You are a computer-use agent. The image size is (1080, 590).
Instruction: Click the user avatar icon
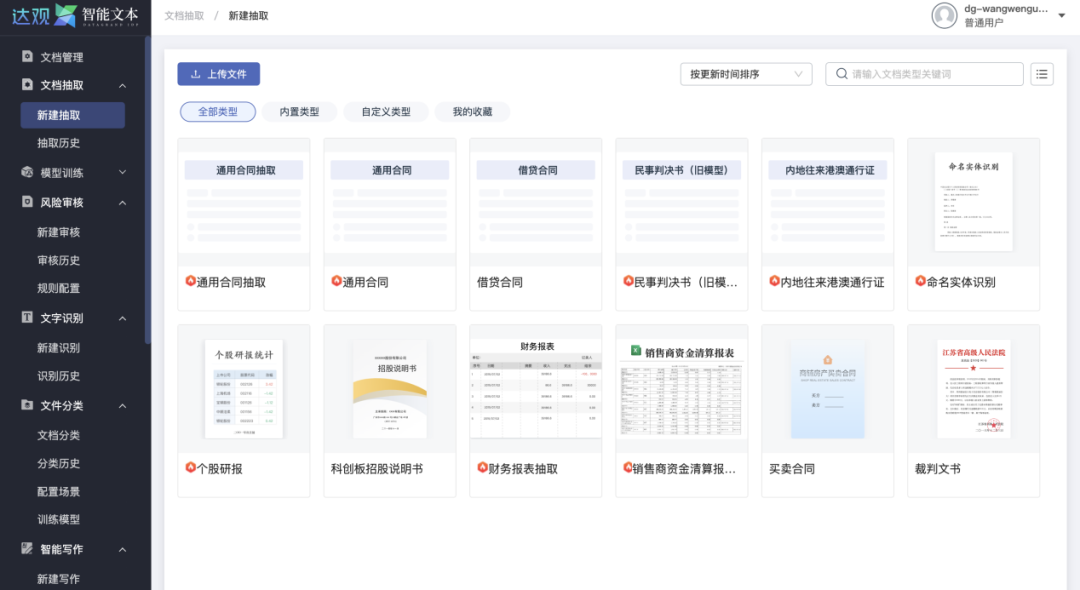coord(944,15)
